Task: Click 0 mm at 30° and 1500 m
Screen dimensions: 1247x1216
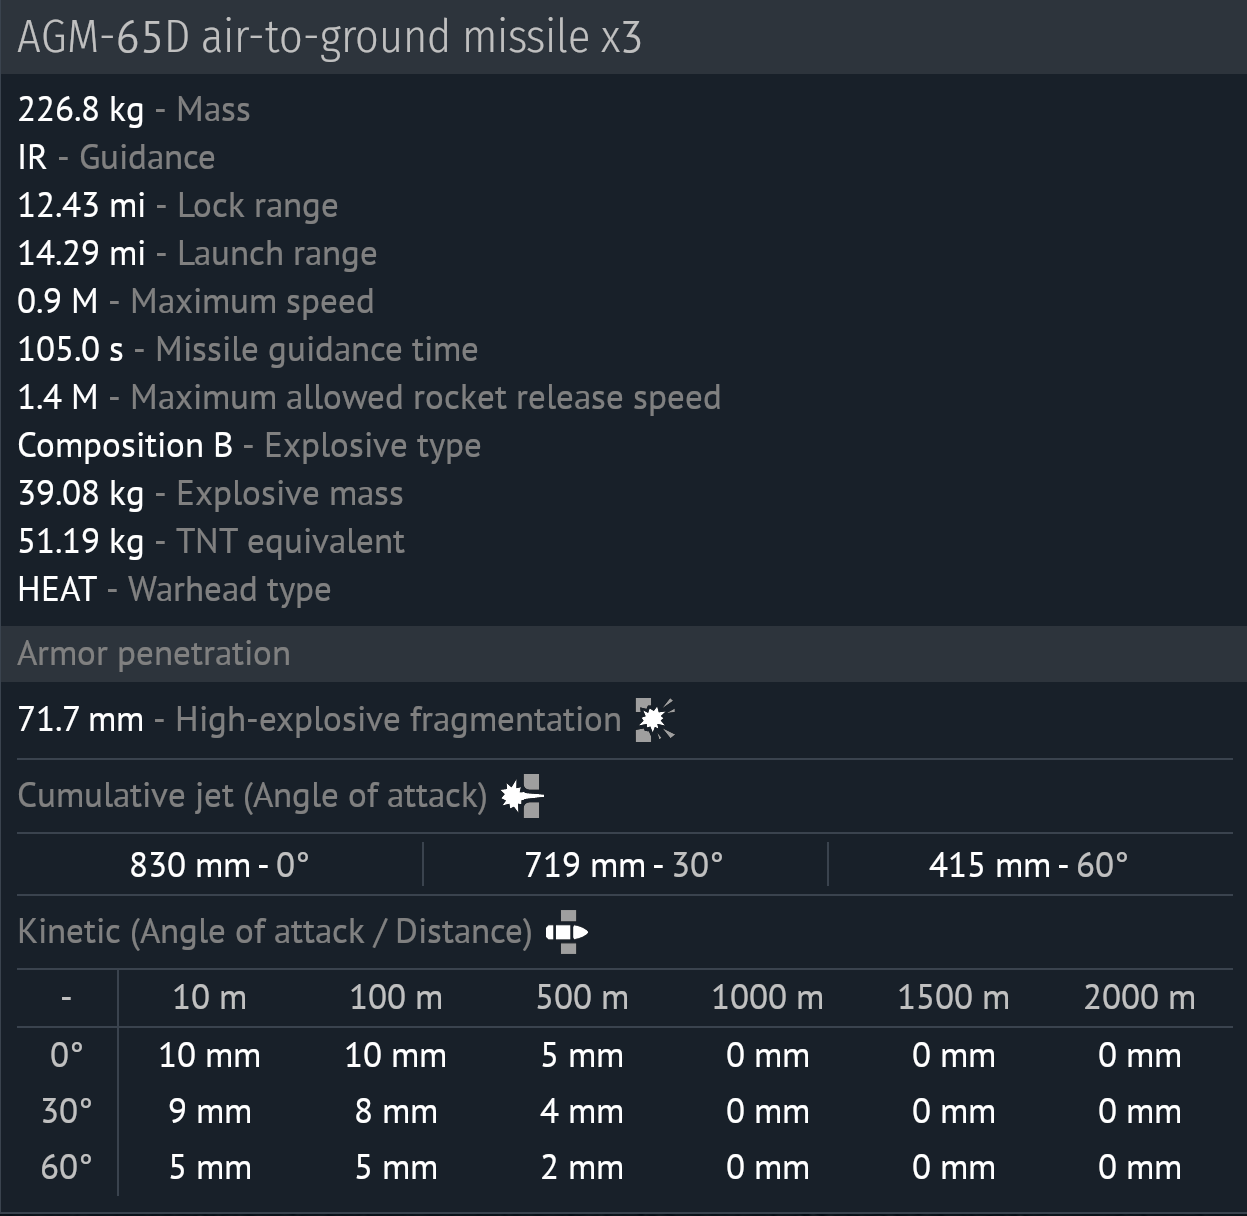Action: [953, 1111]
